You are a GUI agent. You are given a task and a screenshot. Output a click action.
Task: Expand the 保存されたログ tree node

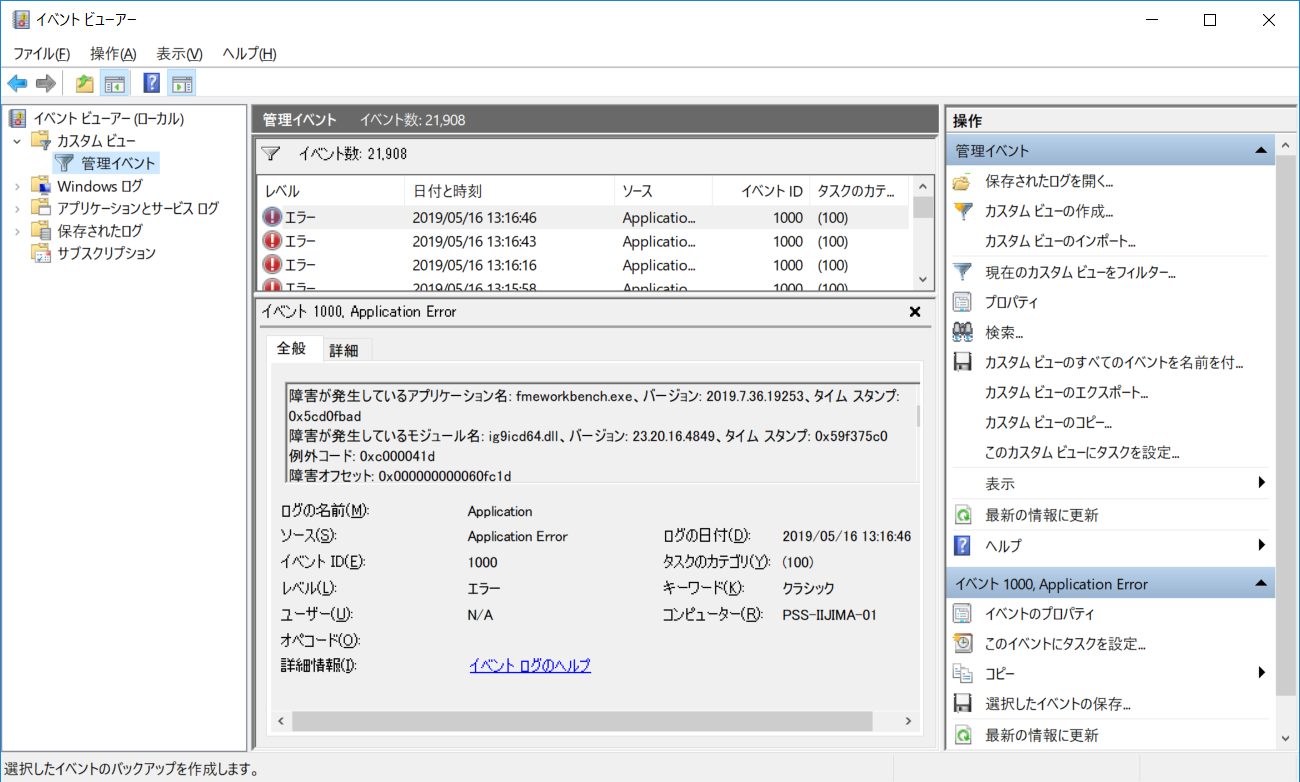(x=17, y=231)
